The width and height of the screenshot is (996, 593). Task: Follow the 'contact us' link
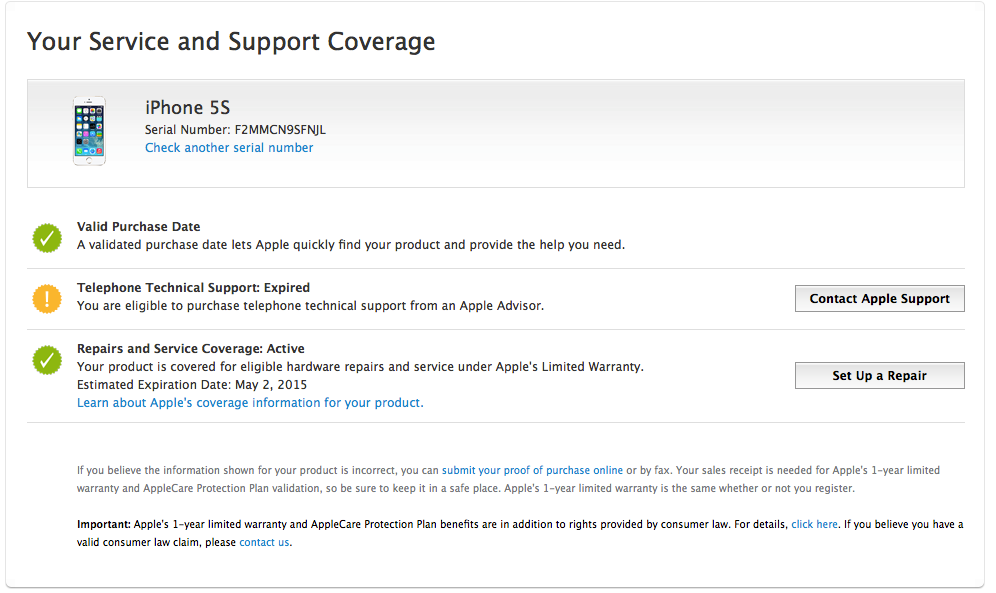[x=264, y=542]
